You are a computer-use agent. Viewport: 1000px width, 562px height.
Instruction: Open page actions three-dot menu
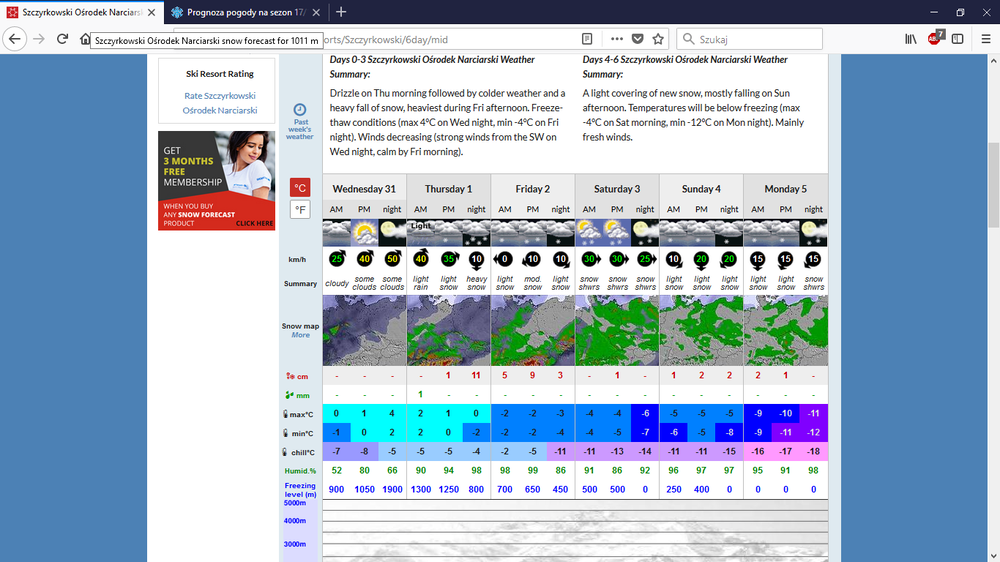point(617,39)
